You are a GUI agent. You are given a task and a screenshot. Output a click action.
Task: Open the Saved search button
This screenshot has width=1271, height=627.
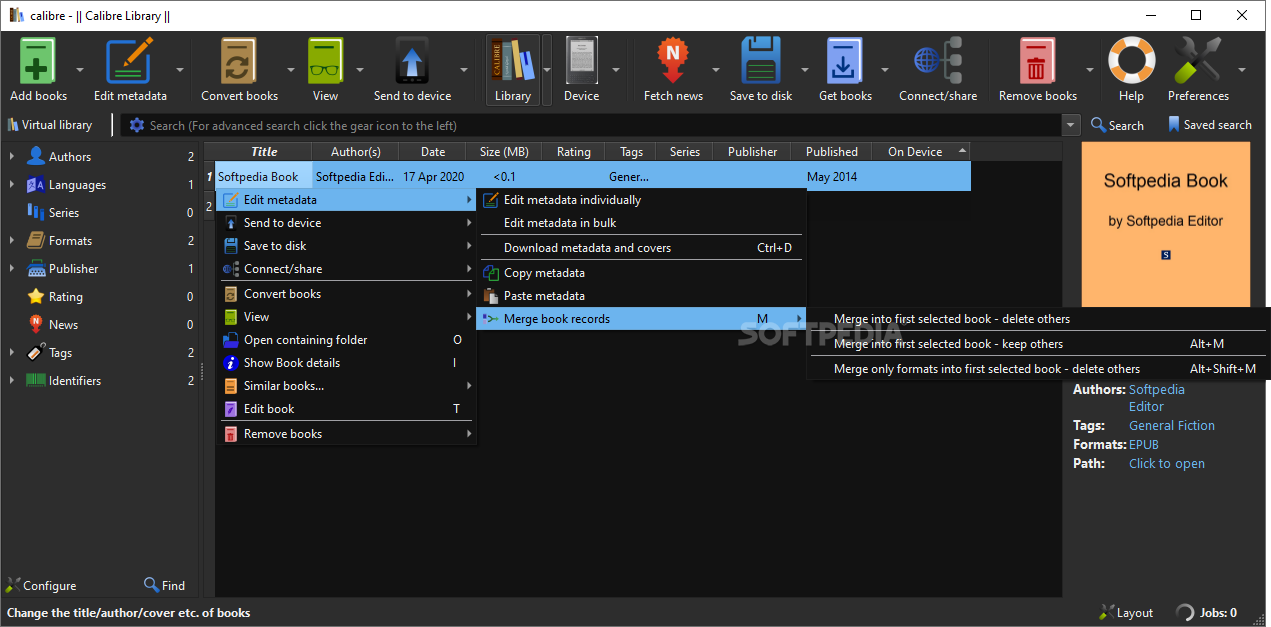tap(1209, 125)
